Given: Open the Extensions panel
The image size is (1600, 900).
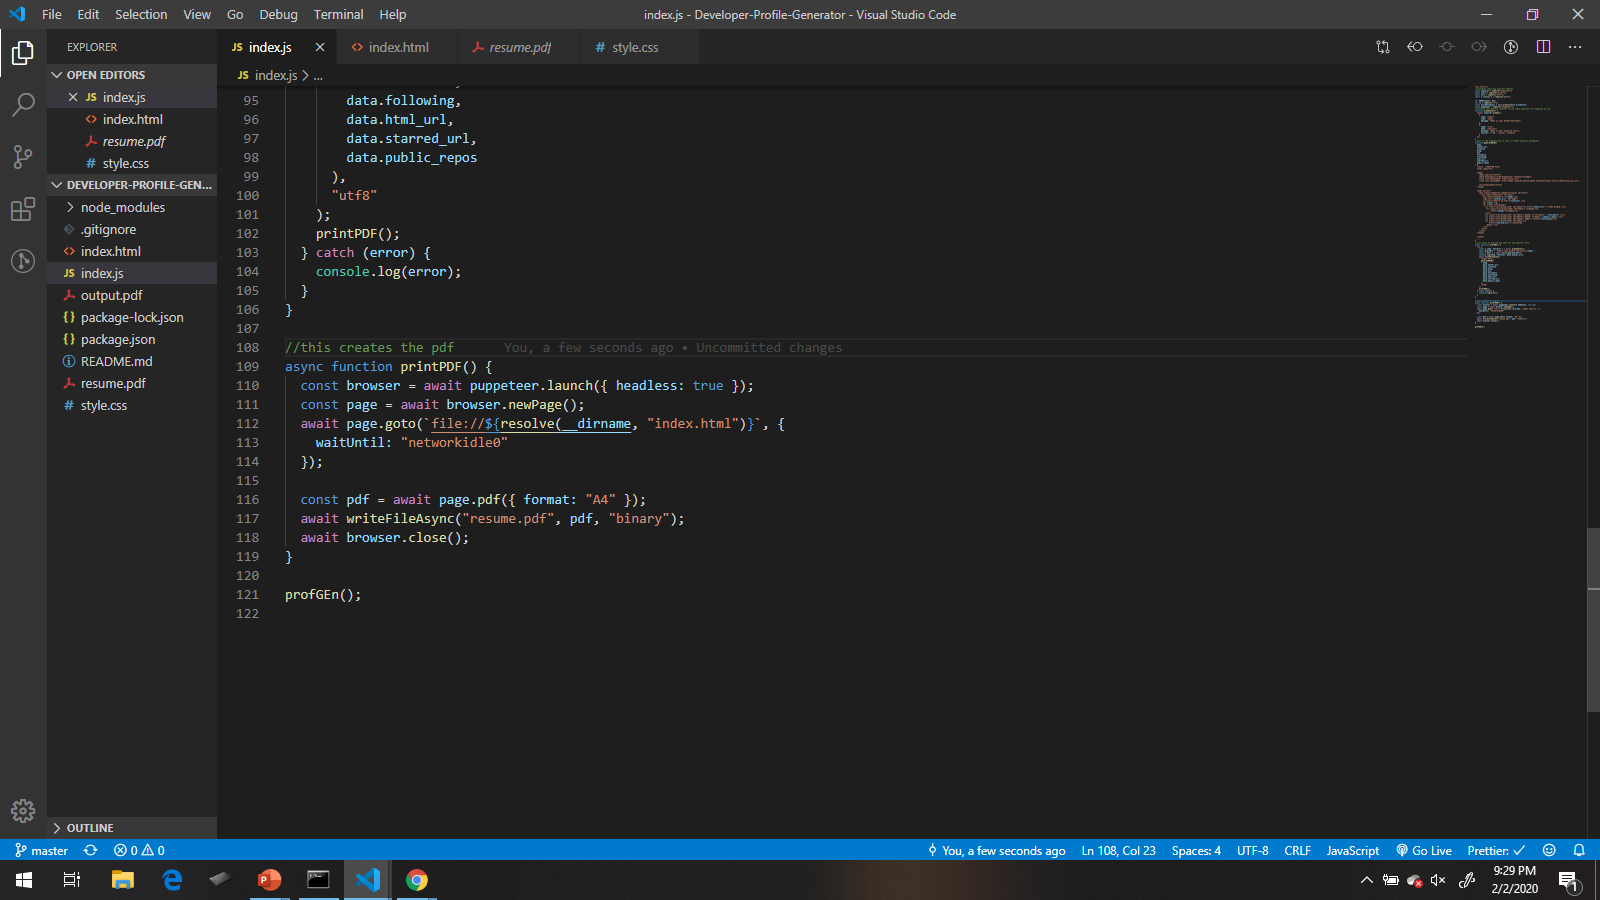Looking at the screenshot, I should [22, 209].
